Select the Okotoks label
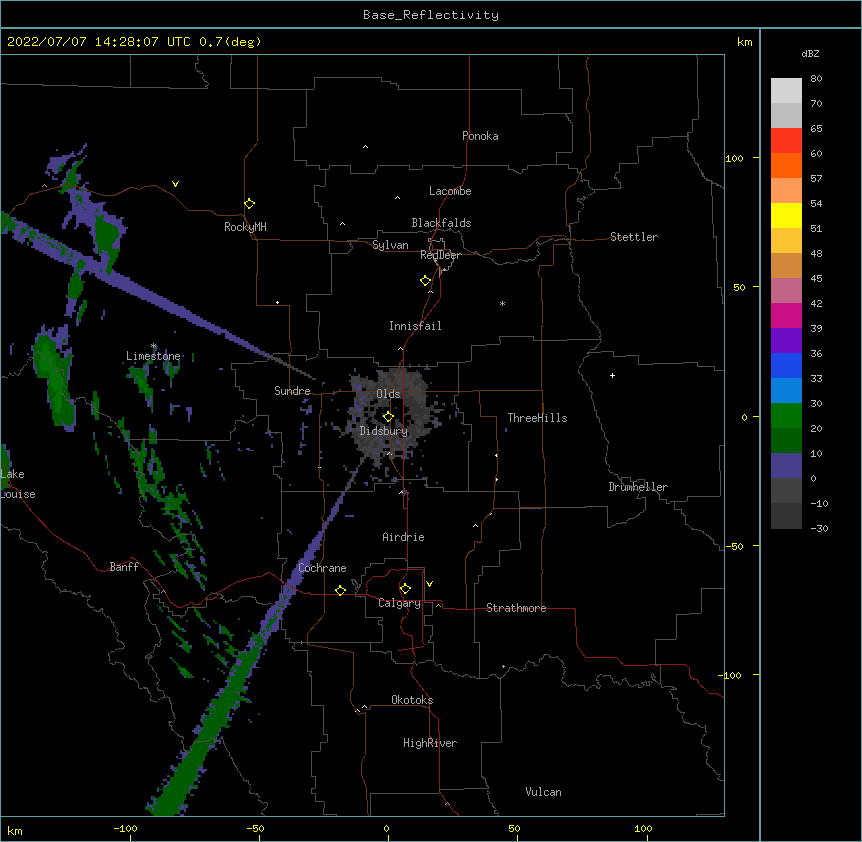The image size is (862, 842). pyautogui.click(x=412, y=700)
